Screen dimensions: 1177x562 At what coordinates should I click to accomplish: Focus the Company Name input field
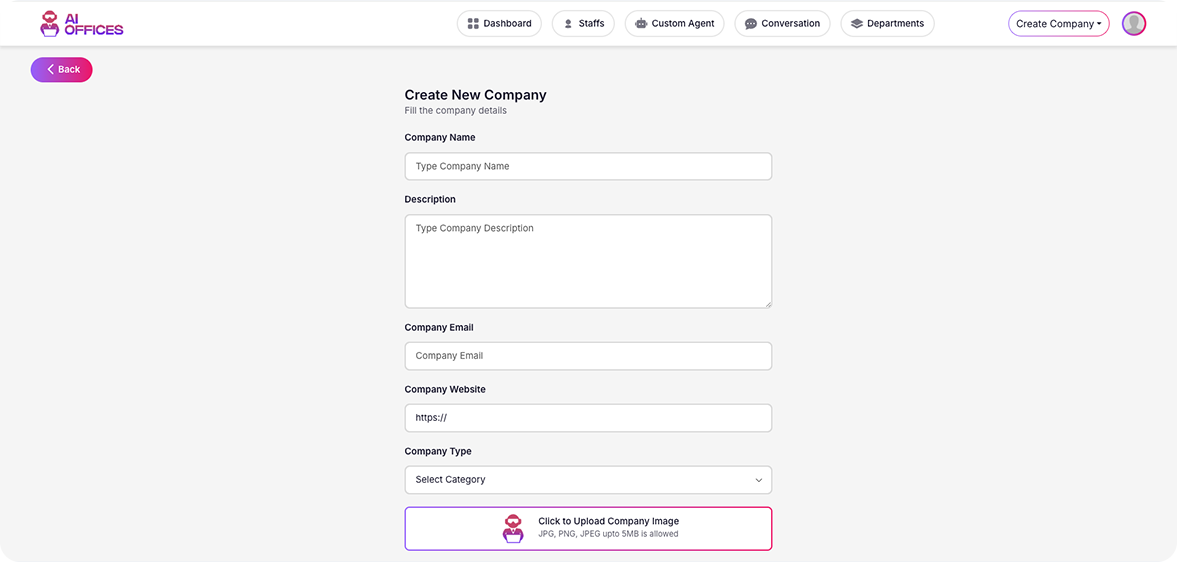(x=588, y=166)
